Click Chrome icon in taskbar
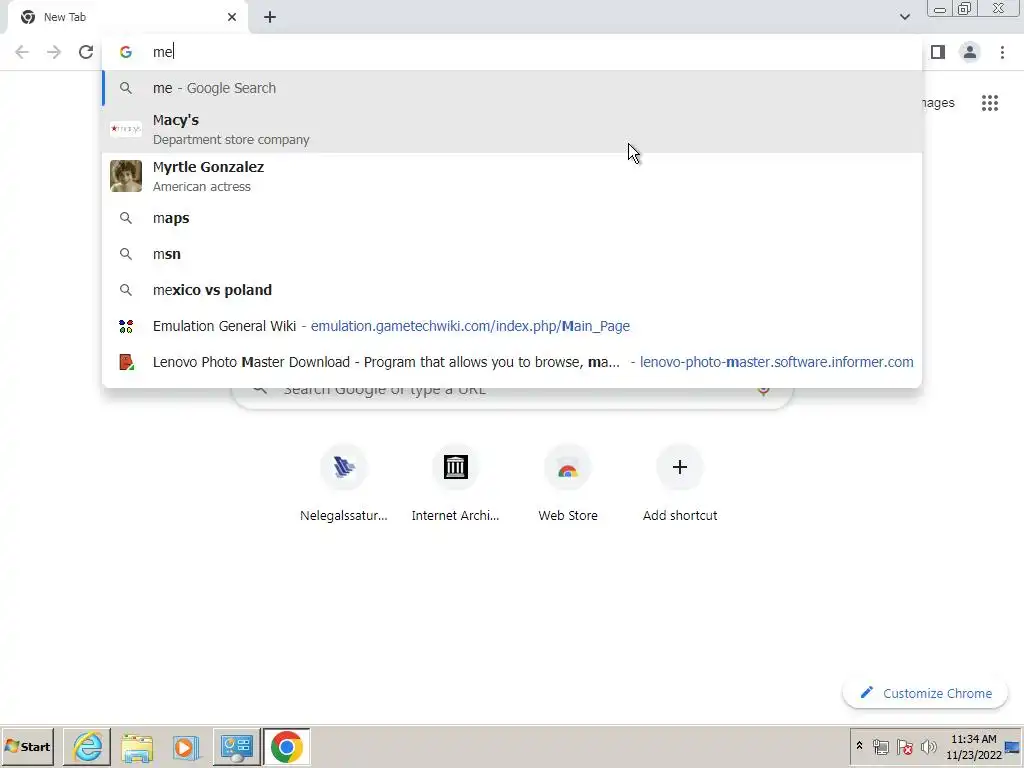This screenshot has width=1024, height=768. [x=287, y=747]
